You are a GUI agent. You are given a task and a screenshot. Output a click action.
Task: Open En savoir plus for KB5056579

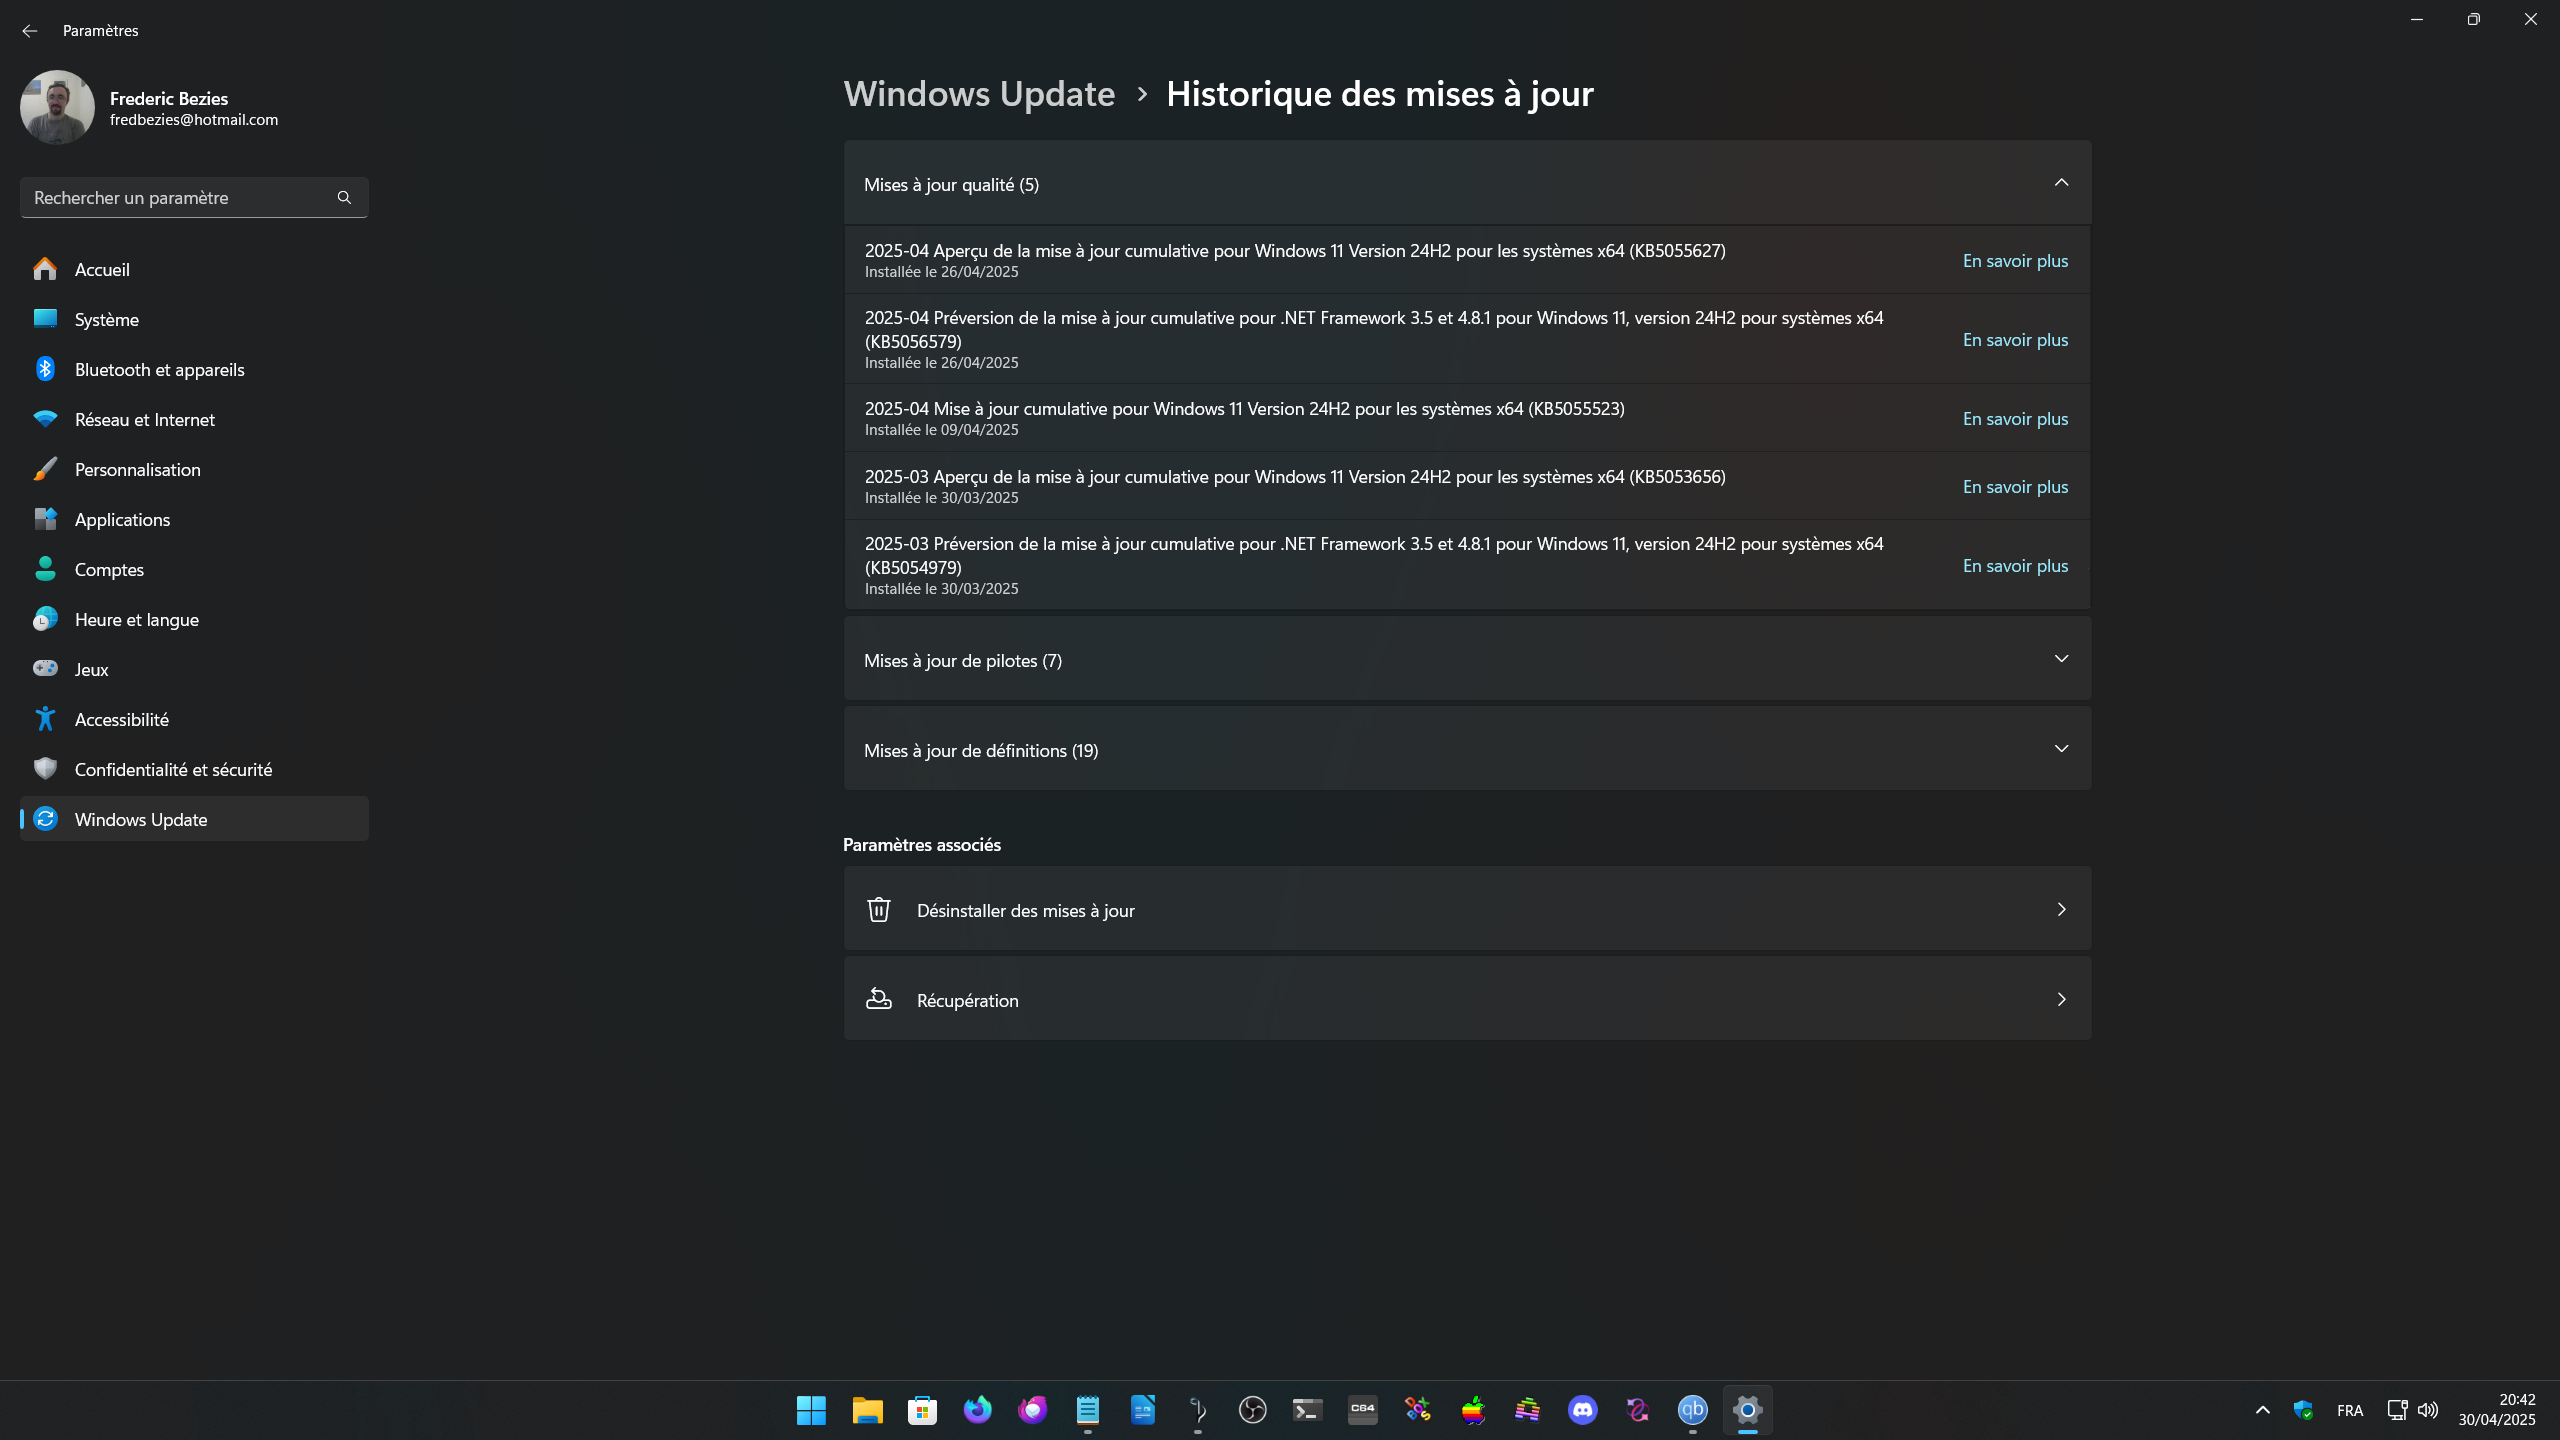[x=2015, y=340]
